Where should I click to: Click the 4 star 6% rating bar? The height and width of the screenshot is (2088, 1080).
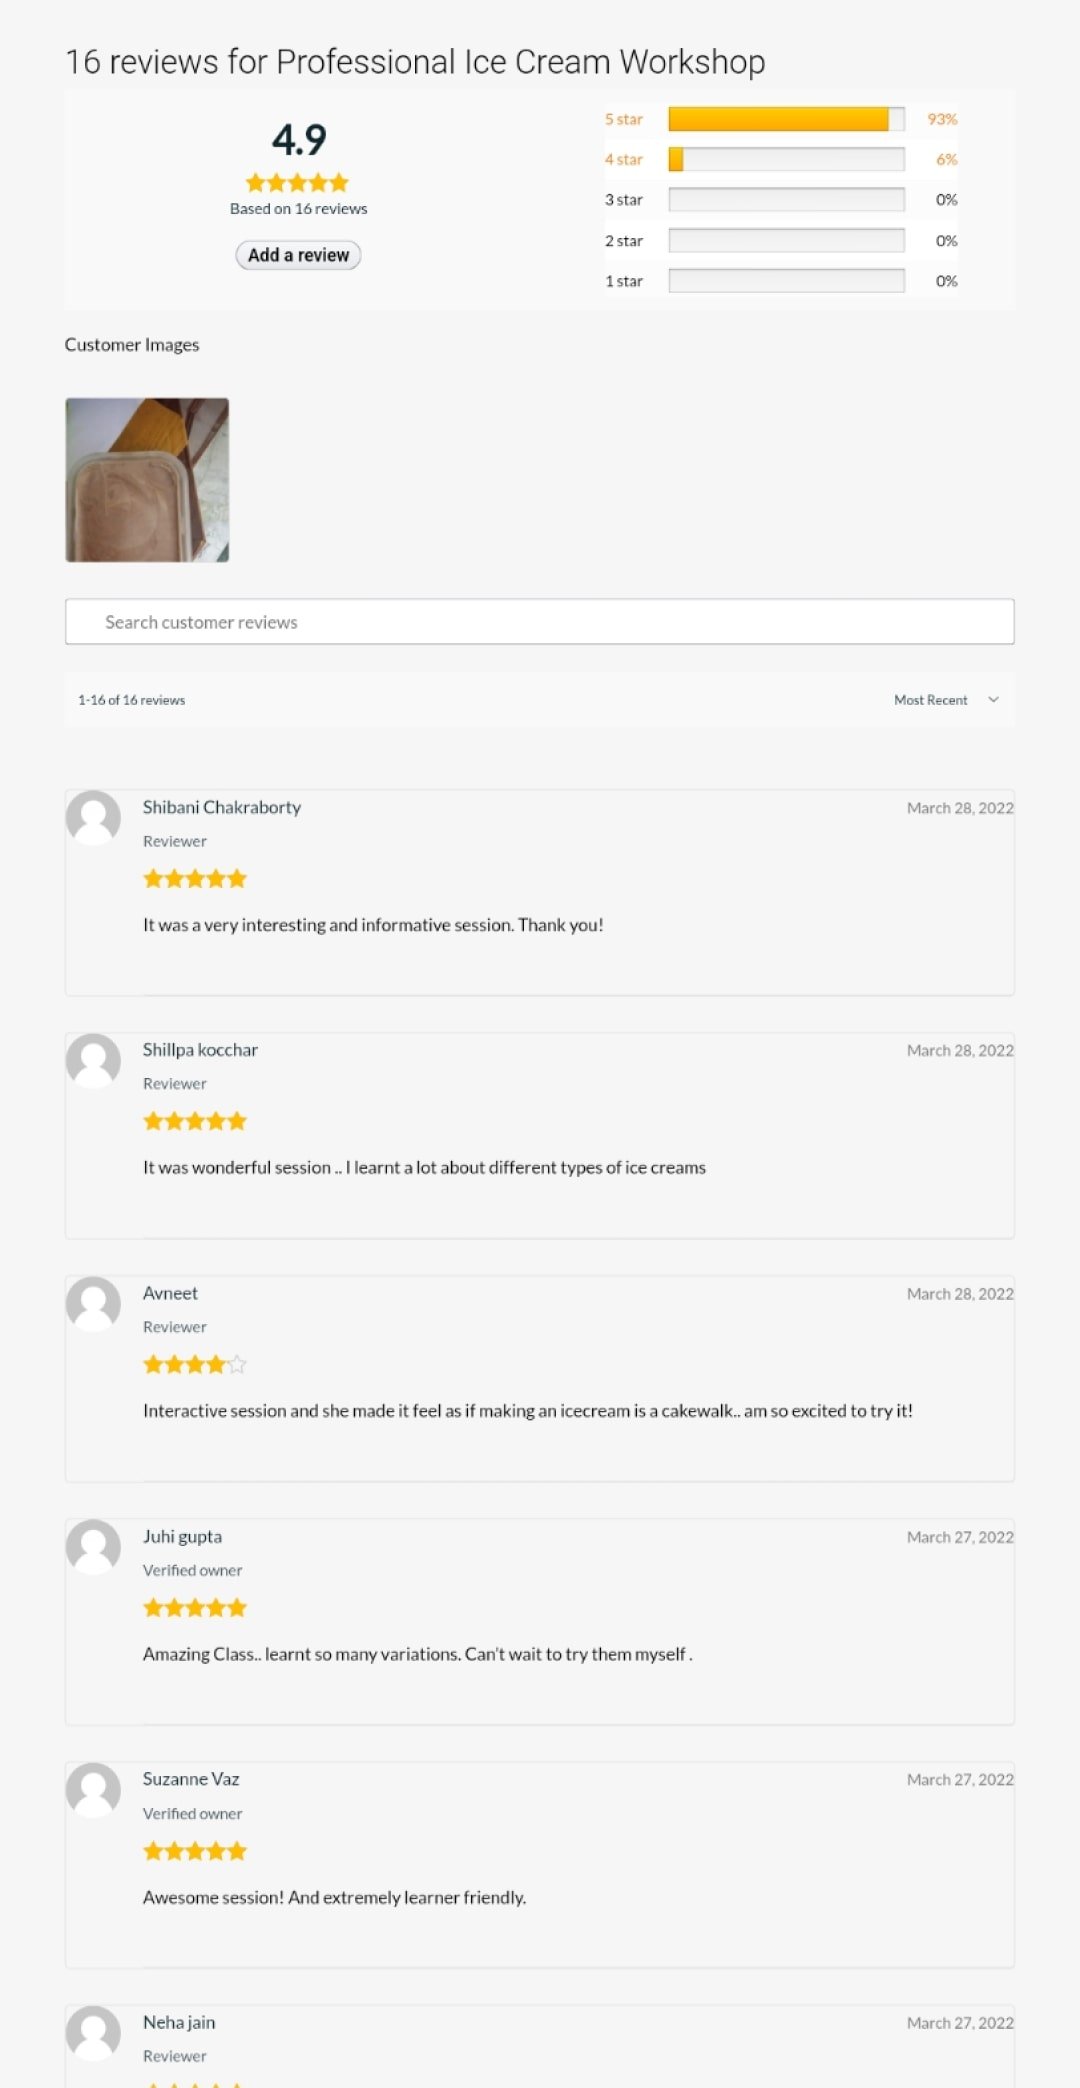point(786,160)
